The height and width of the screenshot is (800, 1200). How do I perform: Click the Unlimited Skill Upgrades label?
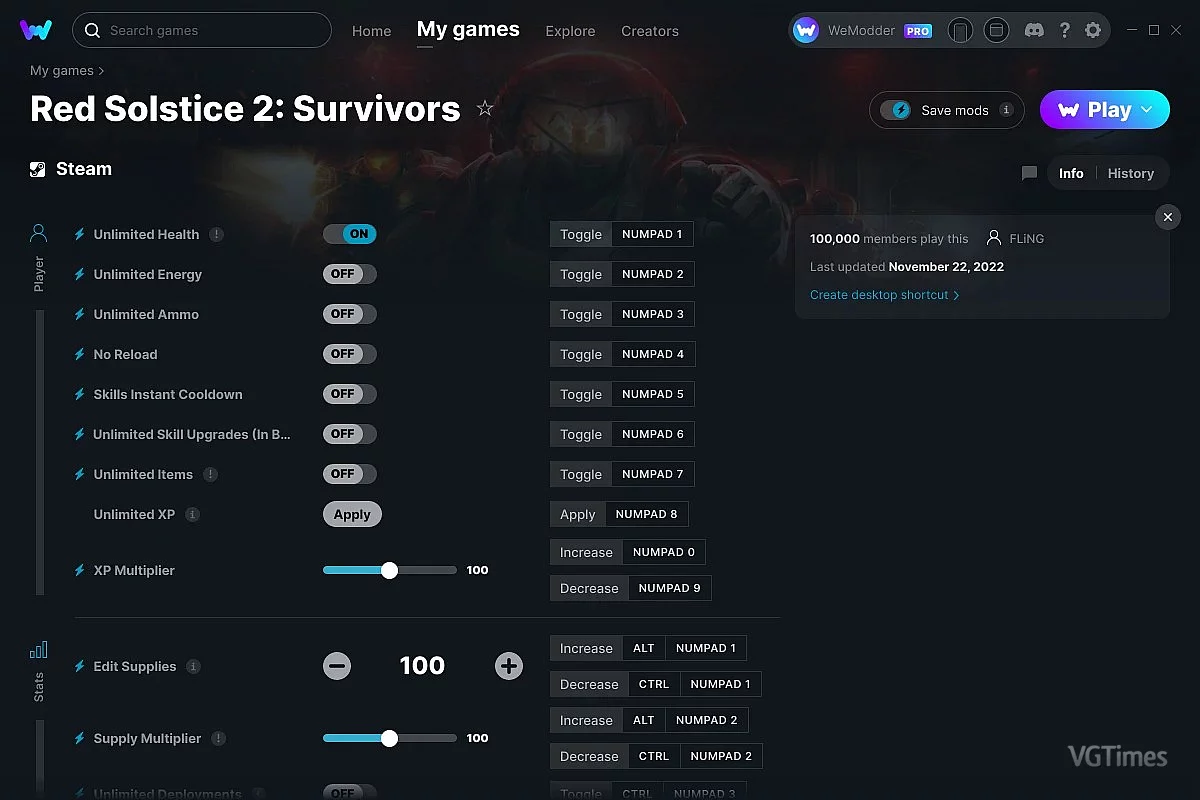192,434
